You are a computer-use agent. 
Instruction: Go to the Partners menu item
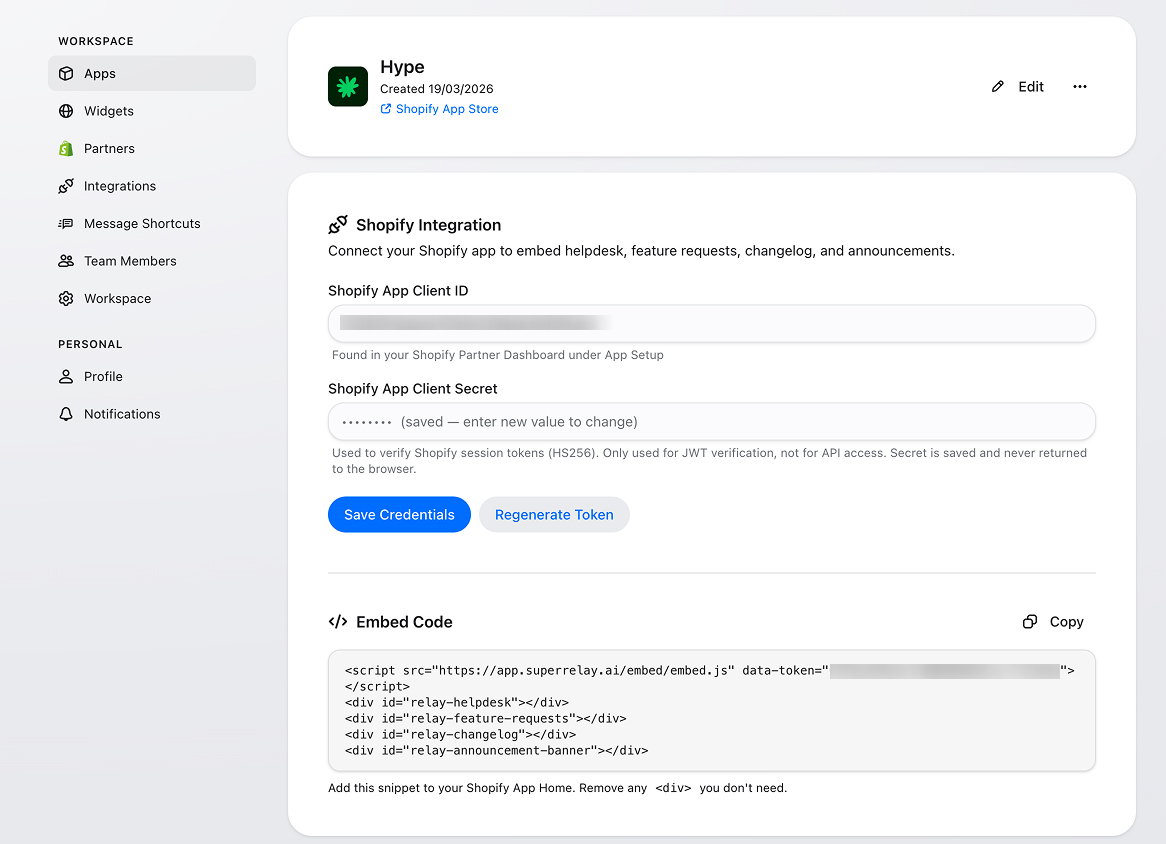tap(109, 149)
